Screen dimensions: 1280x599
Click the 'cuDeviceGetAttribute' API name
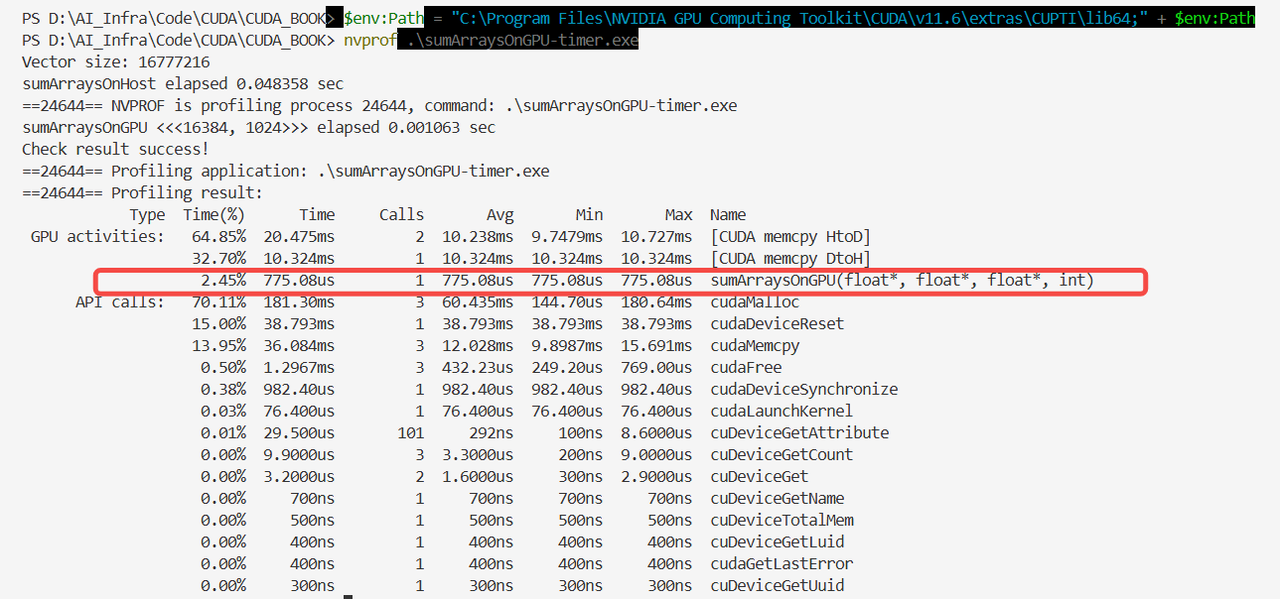pos(800,433)
